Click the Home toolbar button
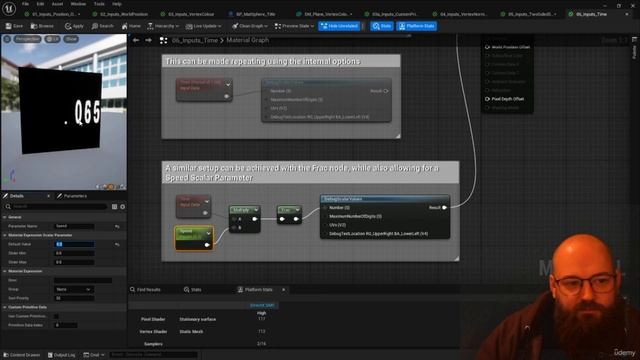 (x=131, y=26)
